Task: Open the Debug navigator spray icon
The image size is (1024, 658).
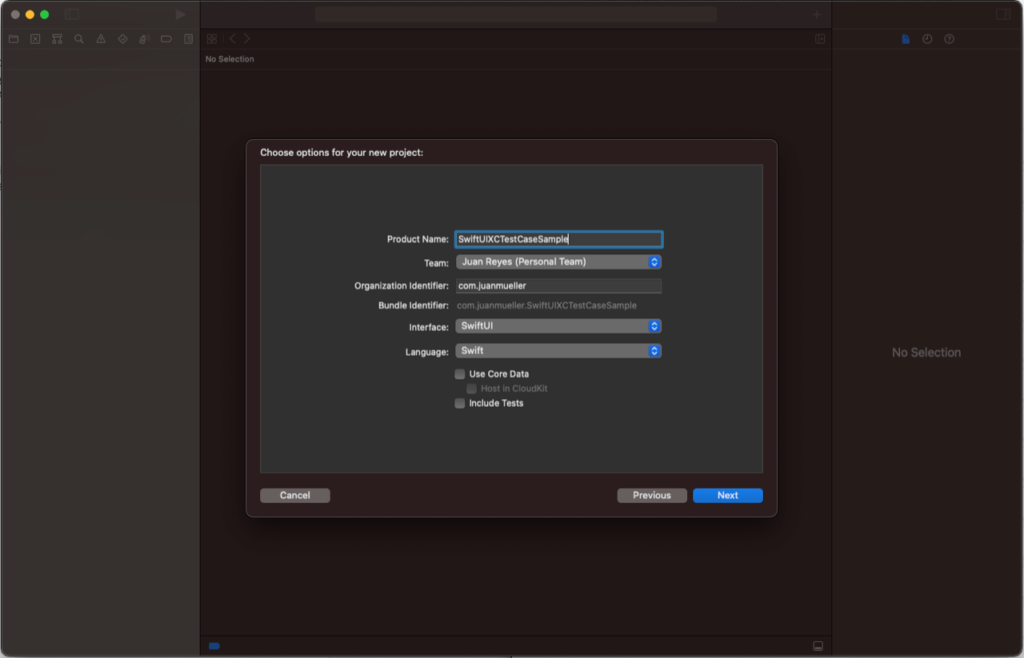Action: click(144, 39)
